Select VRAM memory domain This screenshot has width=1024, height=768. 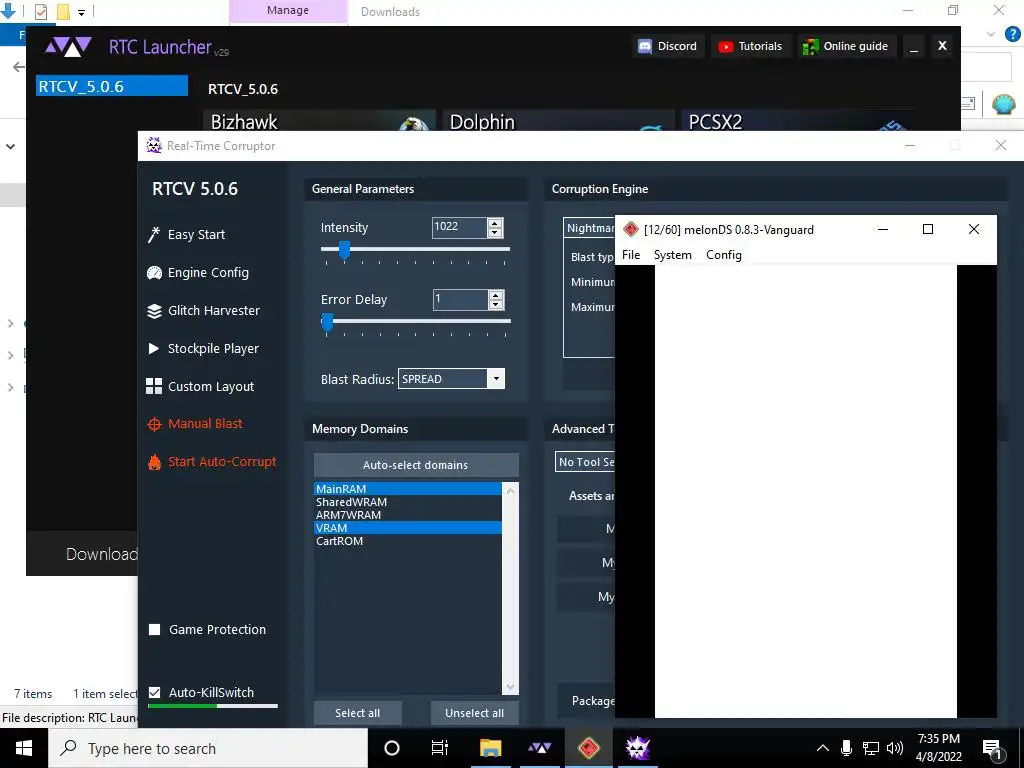coord(408,528)
